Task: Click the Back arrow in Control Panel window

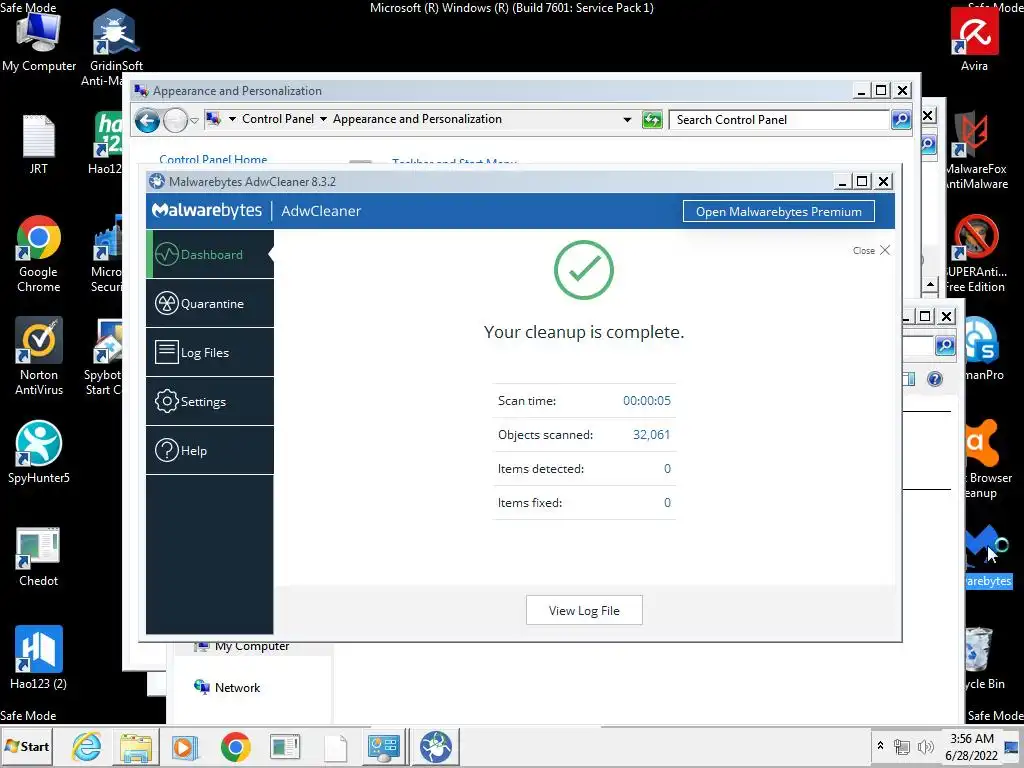Action: [x=148, y=120]
